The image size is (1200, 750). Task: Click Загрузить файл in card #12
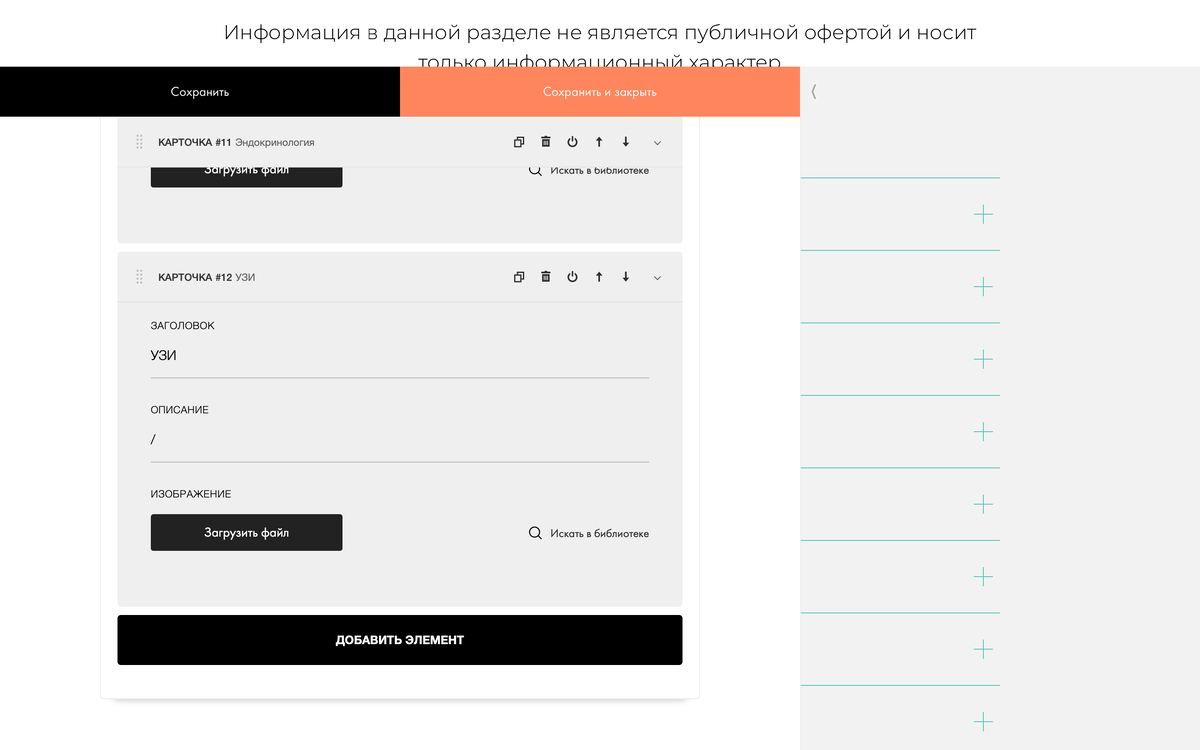tap(246, 532)
